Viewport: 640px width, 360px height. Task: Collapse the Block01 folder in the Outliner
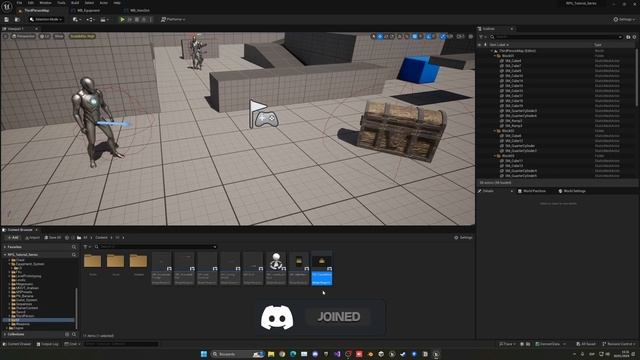coord(495,56)
